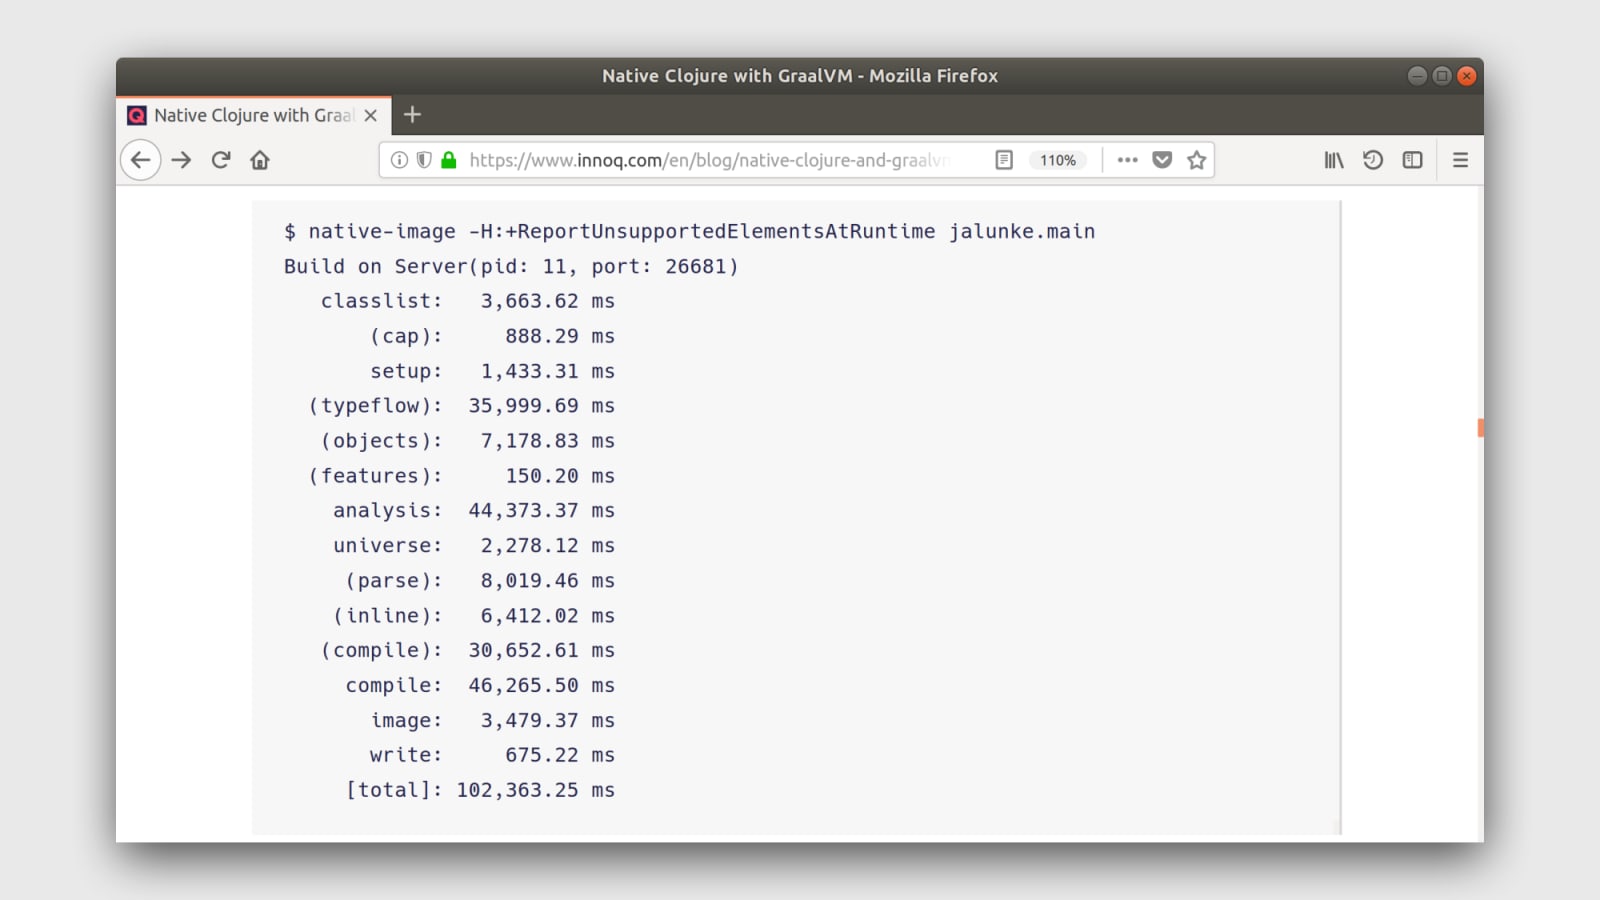Open page actions three-dot menu

pyautogui.click(x=1128, y=160)
